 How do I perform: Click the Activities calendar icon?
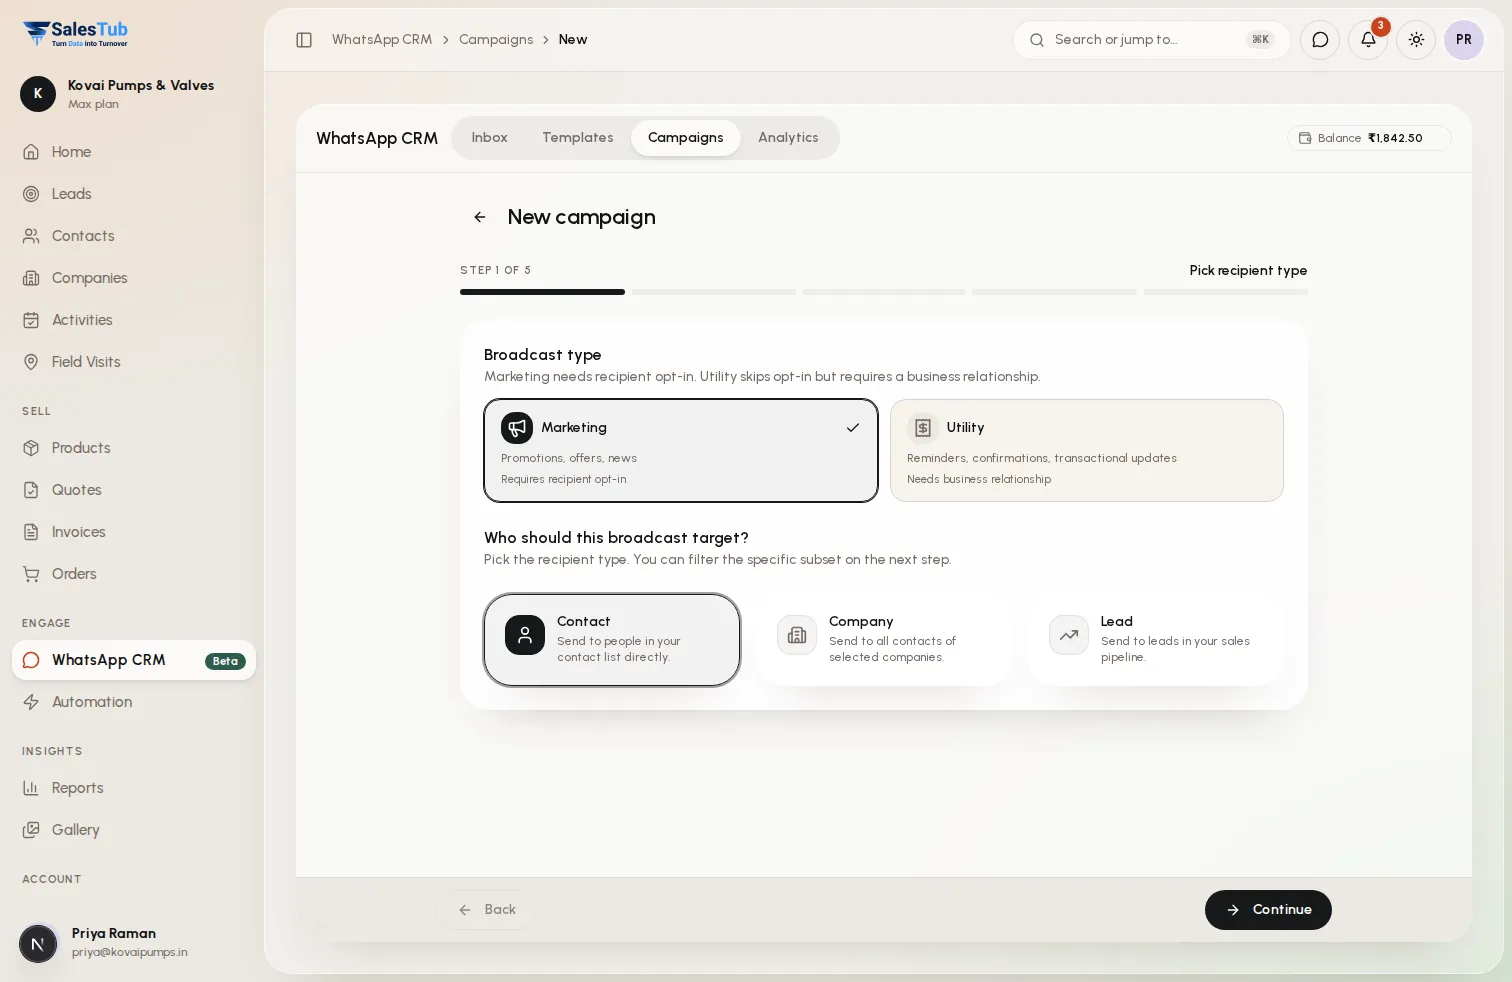(31, 320)
